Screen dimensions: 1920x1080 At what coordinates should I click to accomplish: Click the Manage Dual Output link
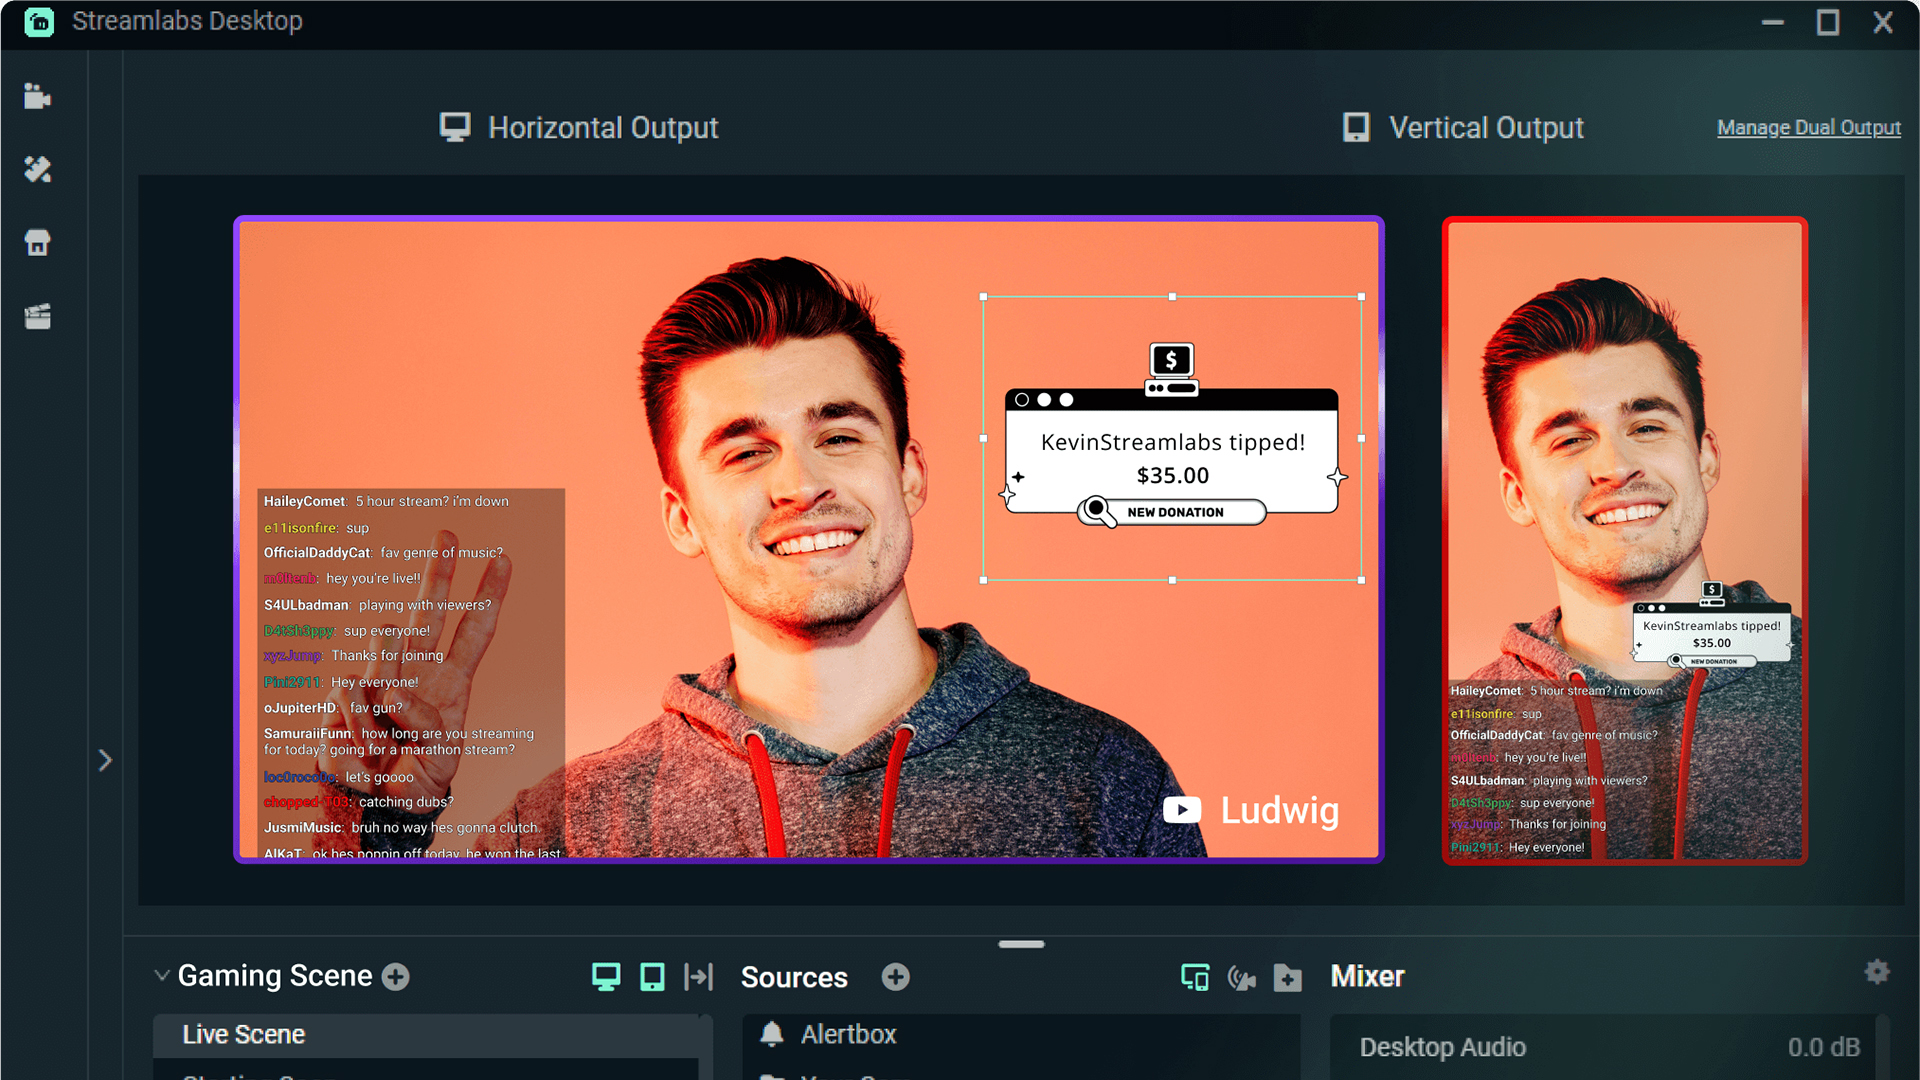click(x=1808, y=128)
